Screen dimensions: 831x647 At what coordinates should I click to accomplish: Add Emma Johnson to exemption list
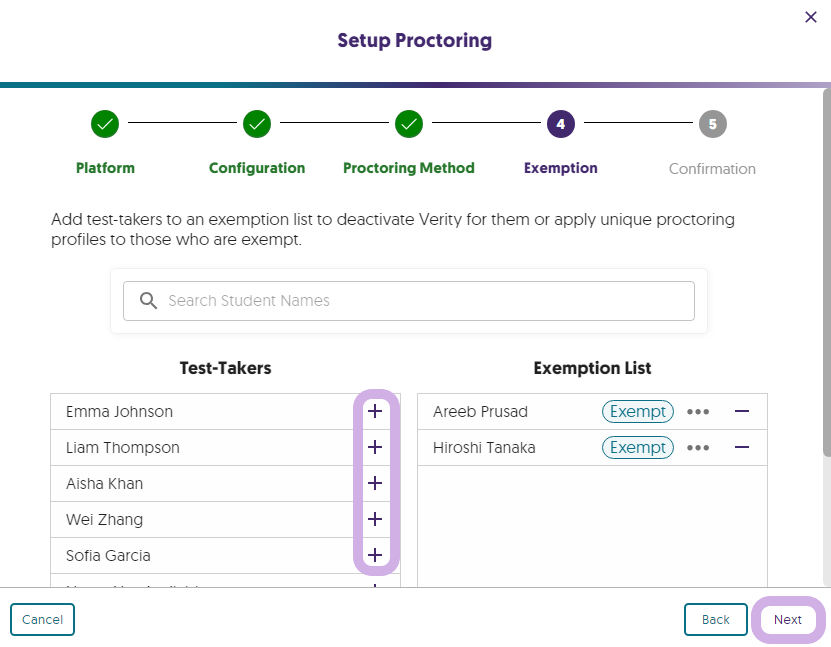pyautogui.click(x=375, y=411)
